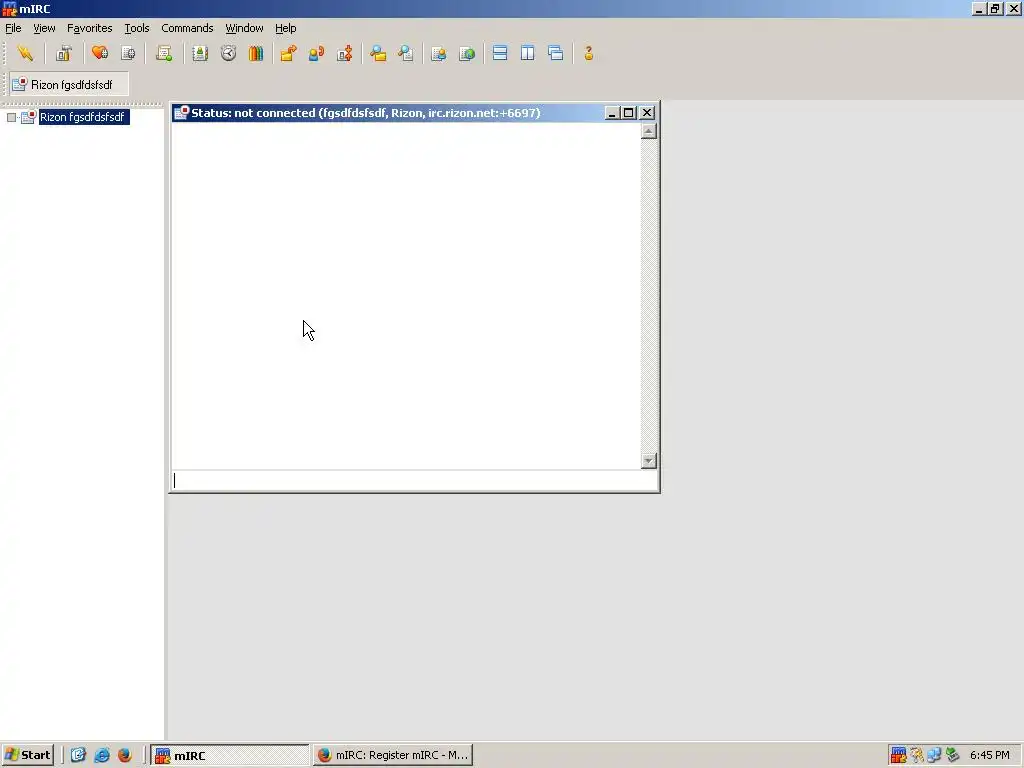Click the Windows Start button
Viewport: 1024px width, 768px height.
(x=27, y=755)
